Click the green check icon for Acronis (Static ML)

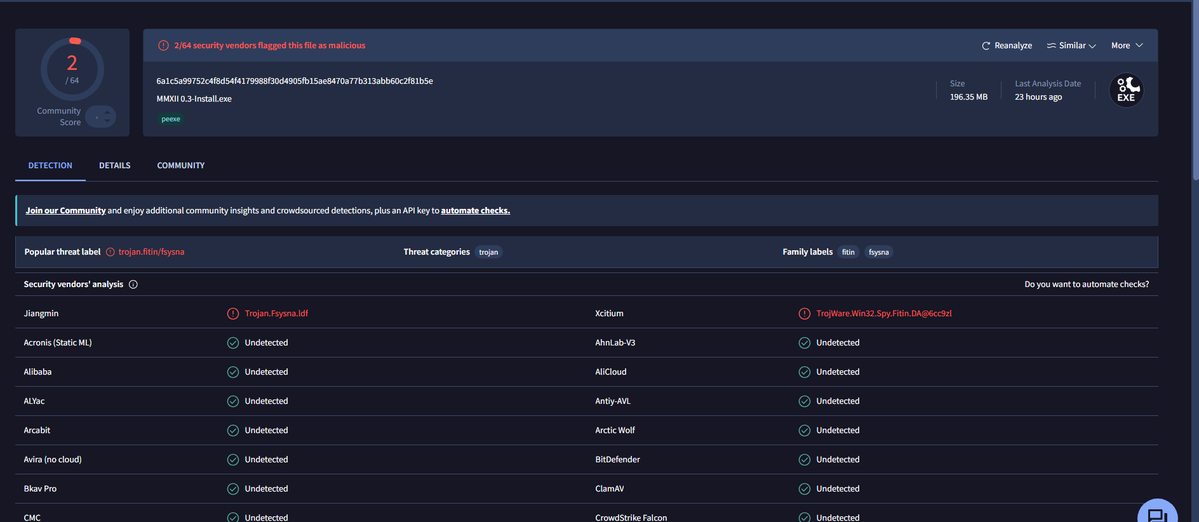[232, 342]
